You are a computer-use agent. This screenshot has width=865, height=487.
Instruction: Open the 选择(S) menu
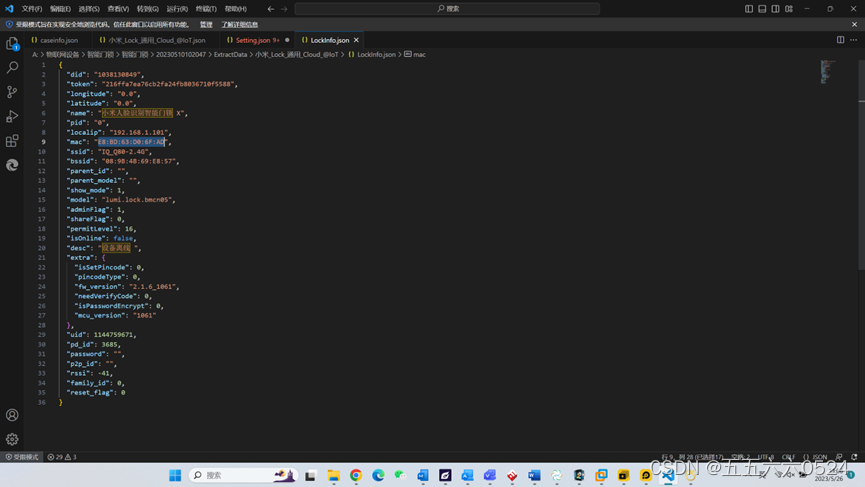pos(89,9)
